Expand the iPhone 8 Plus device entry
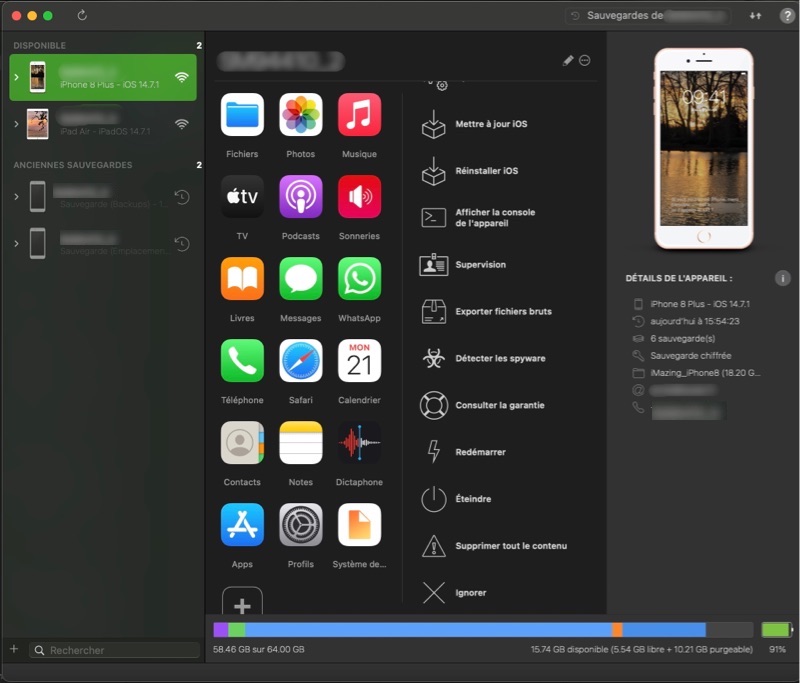This screenshot has width=800, height=683. (16, 77)
